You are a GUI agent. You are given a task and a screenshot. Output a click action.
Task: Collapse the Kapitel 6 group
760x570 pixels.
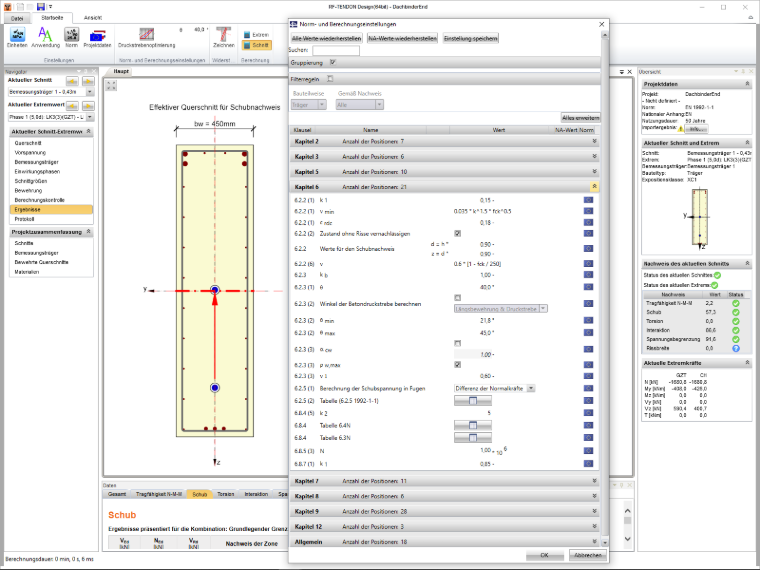[x=594, y=186]
